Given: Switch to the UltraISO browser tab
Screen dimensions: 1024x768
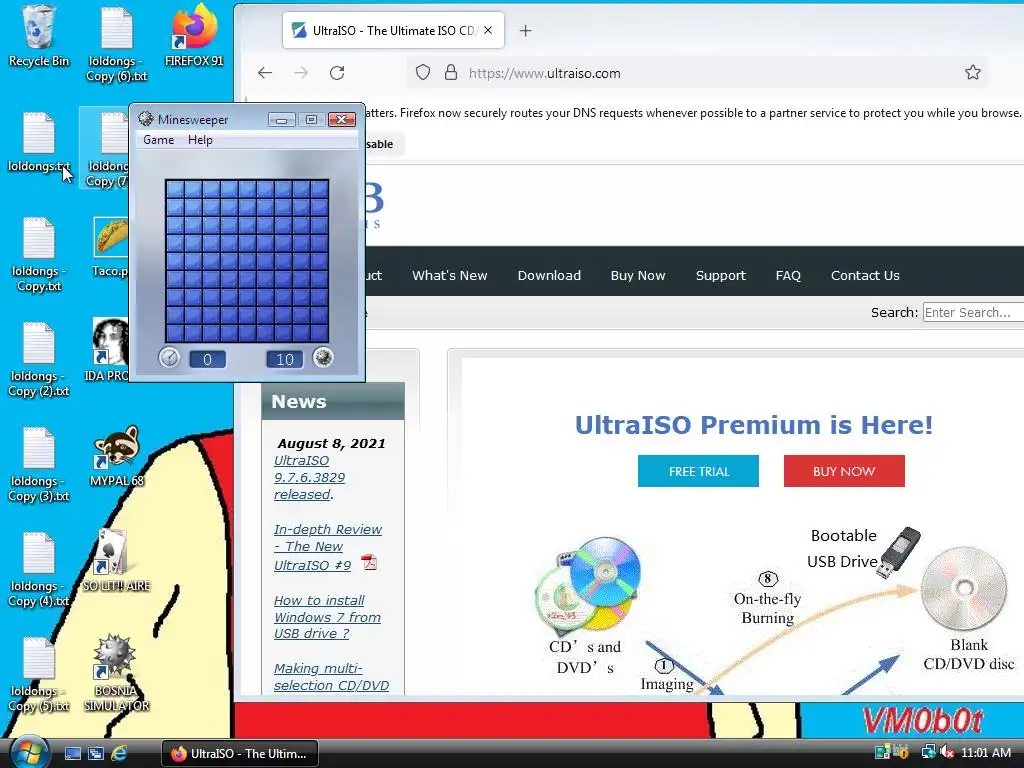Looking at the screenshot, I should pos(393,30).
